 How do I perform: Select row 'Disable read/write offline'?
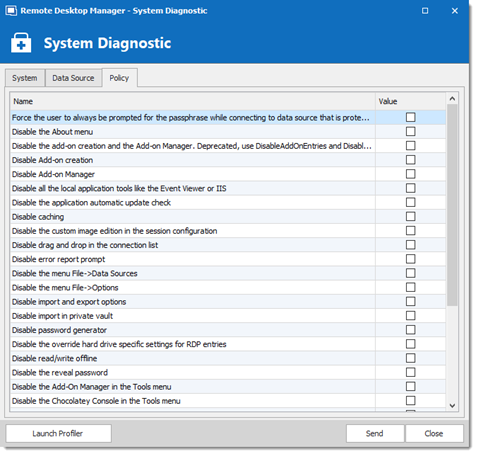[x=228, y=358]
